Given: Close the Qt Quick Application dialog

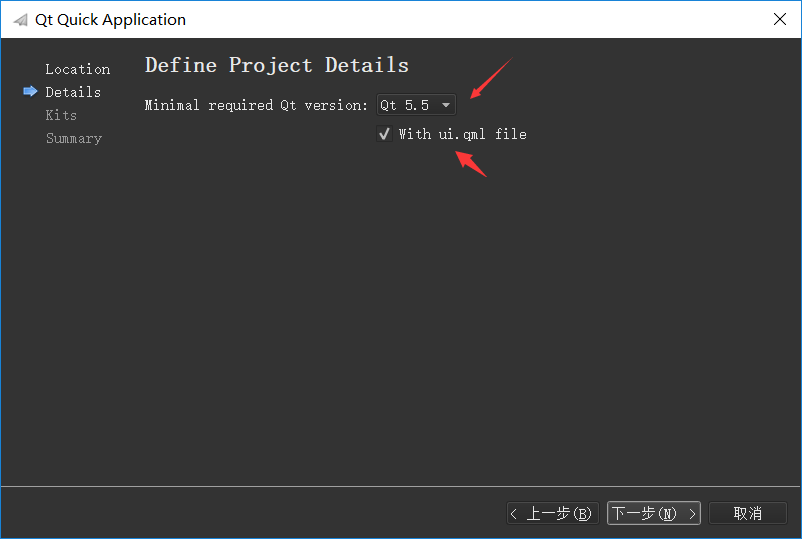Looking at the screenshot, I should pyautogui.click(x=779, y=19).
